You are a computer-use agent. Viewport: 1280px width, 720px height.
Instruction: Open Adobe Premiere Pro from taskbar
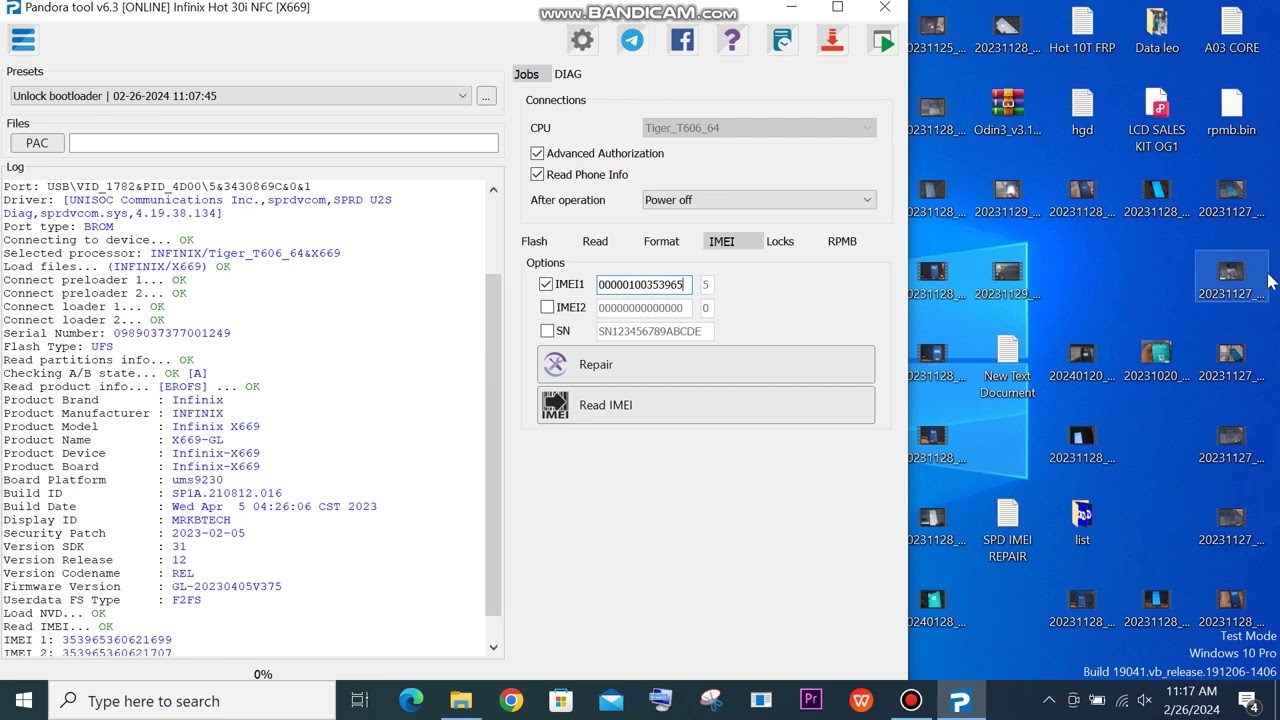pos(811,700)
